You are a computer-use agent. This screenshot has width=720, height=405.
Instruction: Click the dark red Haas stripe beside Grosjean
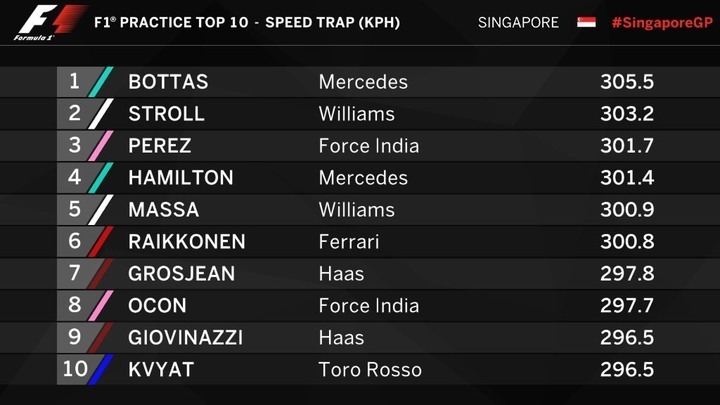coord(101,273)
